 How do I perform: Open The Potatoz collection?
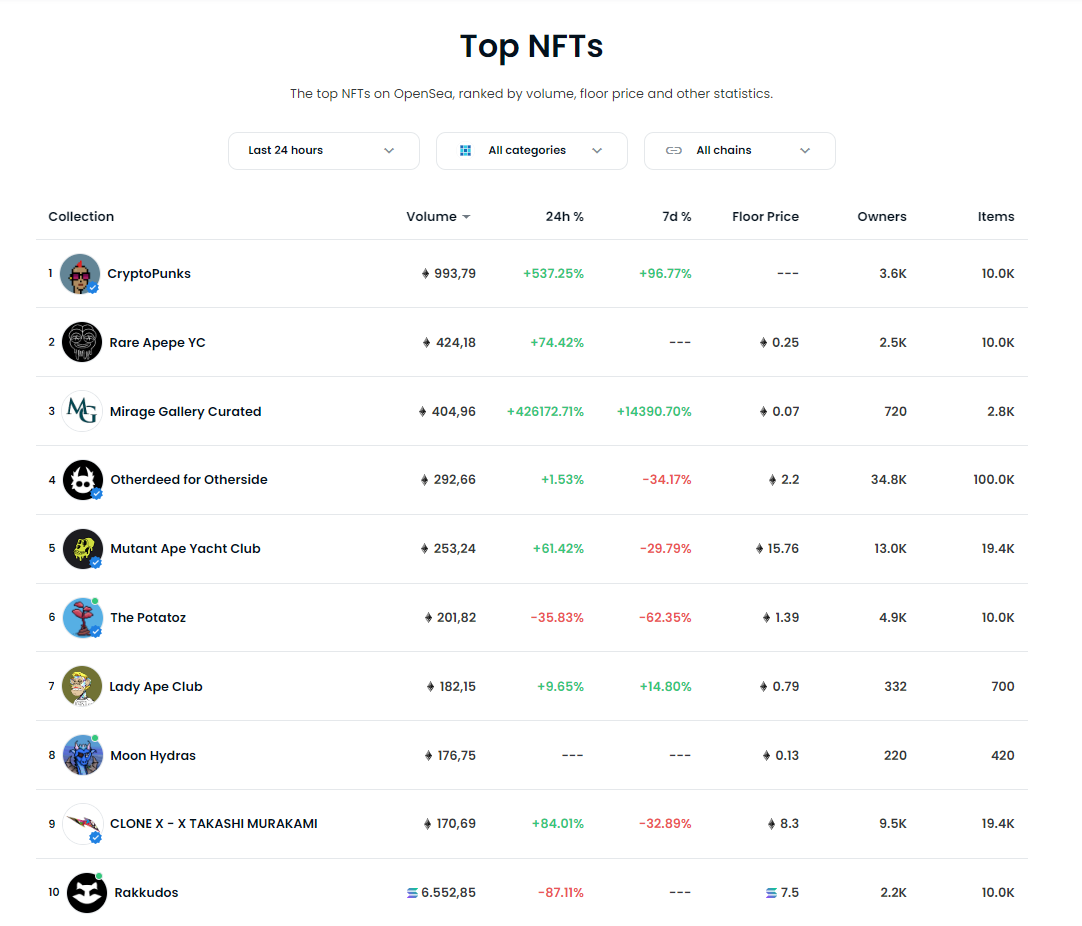(148, 618)
